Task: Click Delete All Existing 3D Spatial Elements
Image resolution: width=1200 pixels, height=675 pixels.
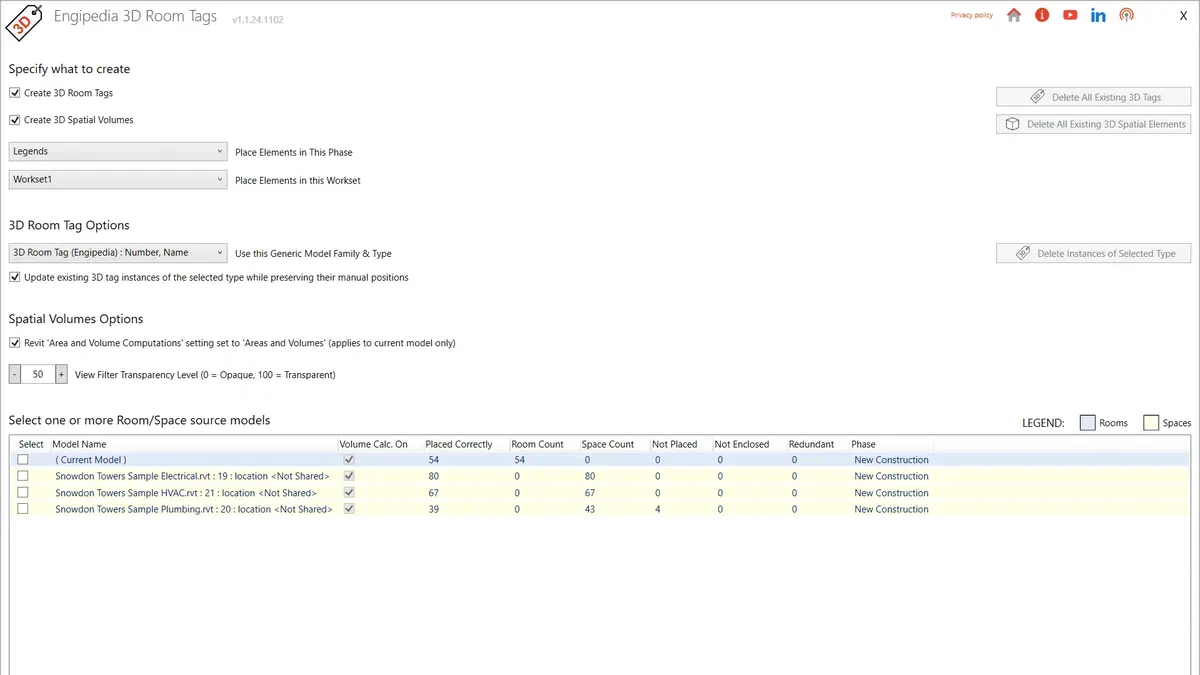Action: tap(1093, 124)
